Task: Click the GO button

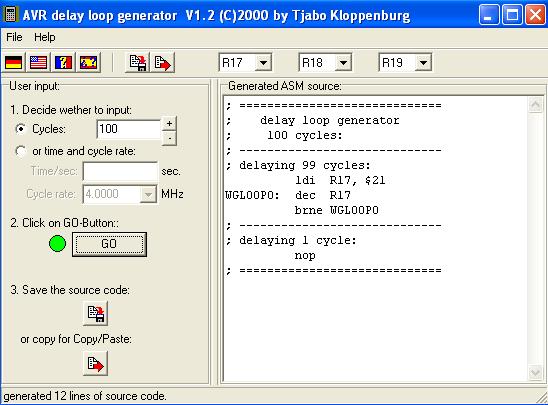Action: click(109, 244)
